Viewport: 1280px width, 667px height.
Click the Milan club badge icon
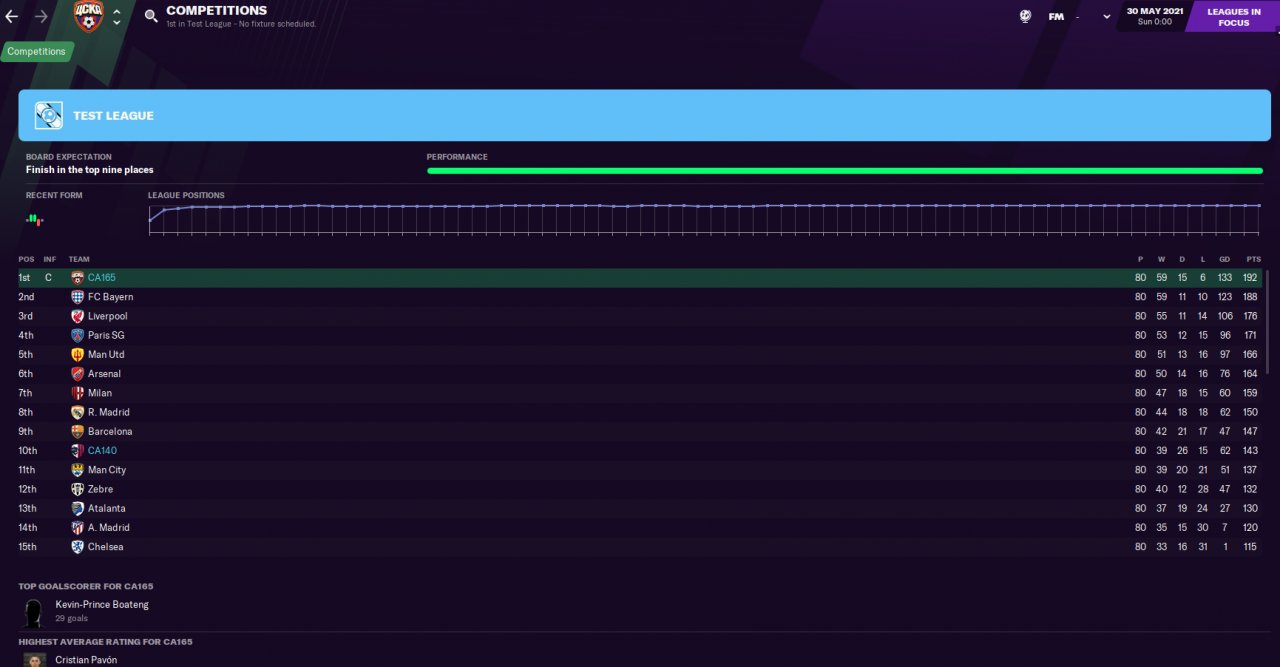77,393
